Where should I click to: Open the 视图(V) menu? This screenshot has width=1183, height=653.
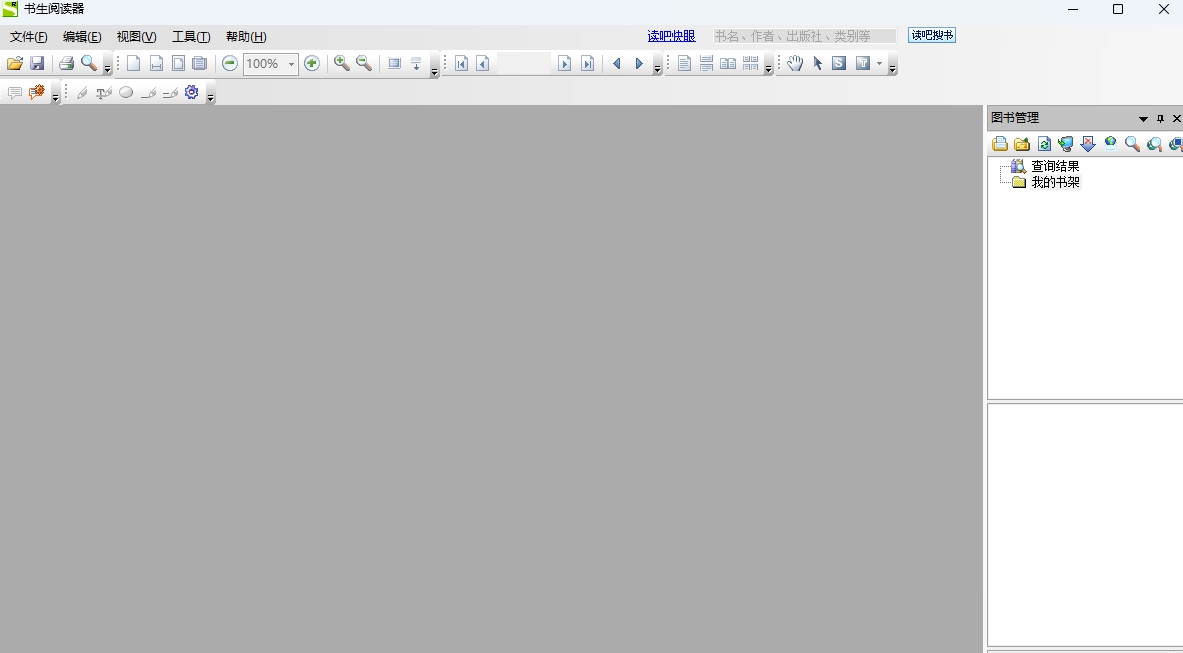coord(137,36)
